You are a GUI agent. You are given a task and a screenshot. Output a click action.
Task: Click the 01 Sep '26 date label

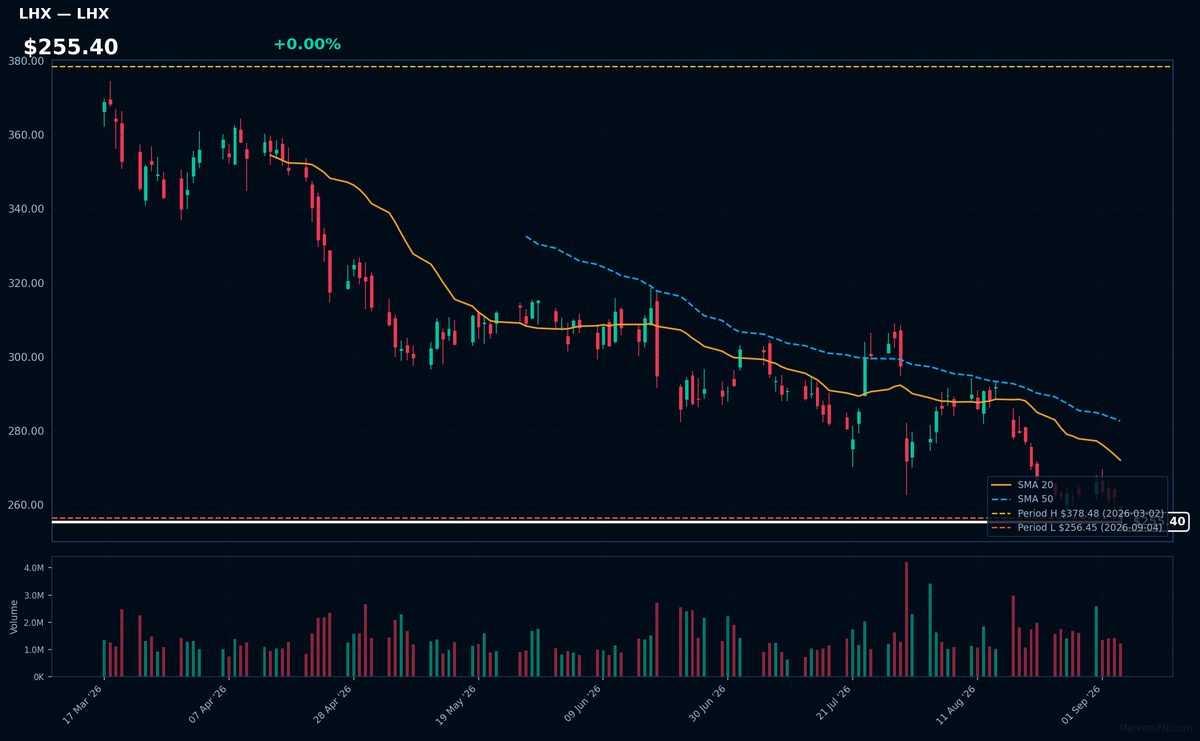pos(1079,703)
